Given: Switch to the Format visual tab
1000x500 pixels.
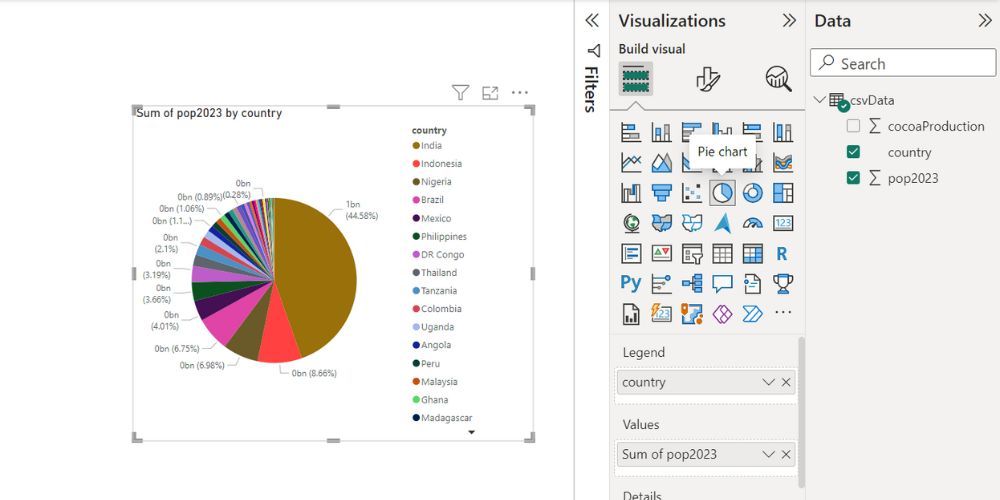Looking at the screenshot, I should pos(708,79).
